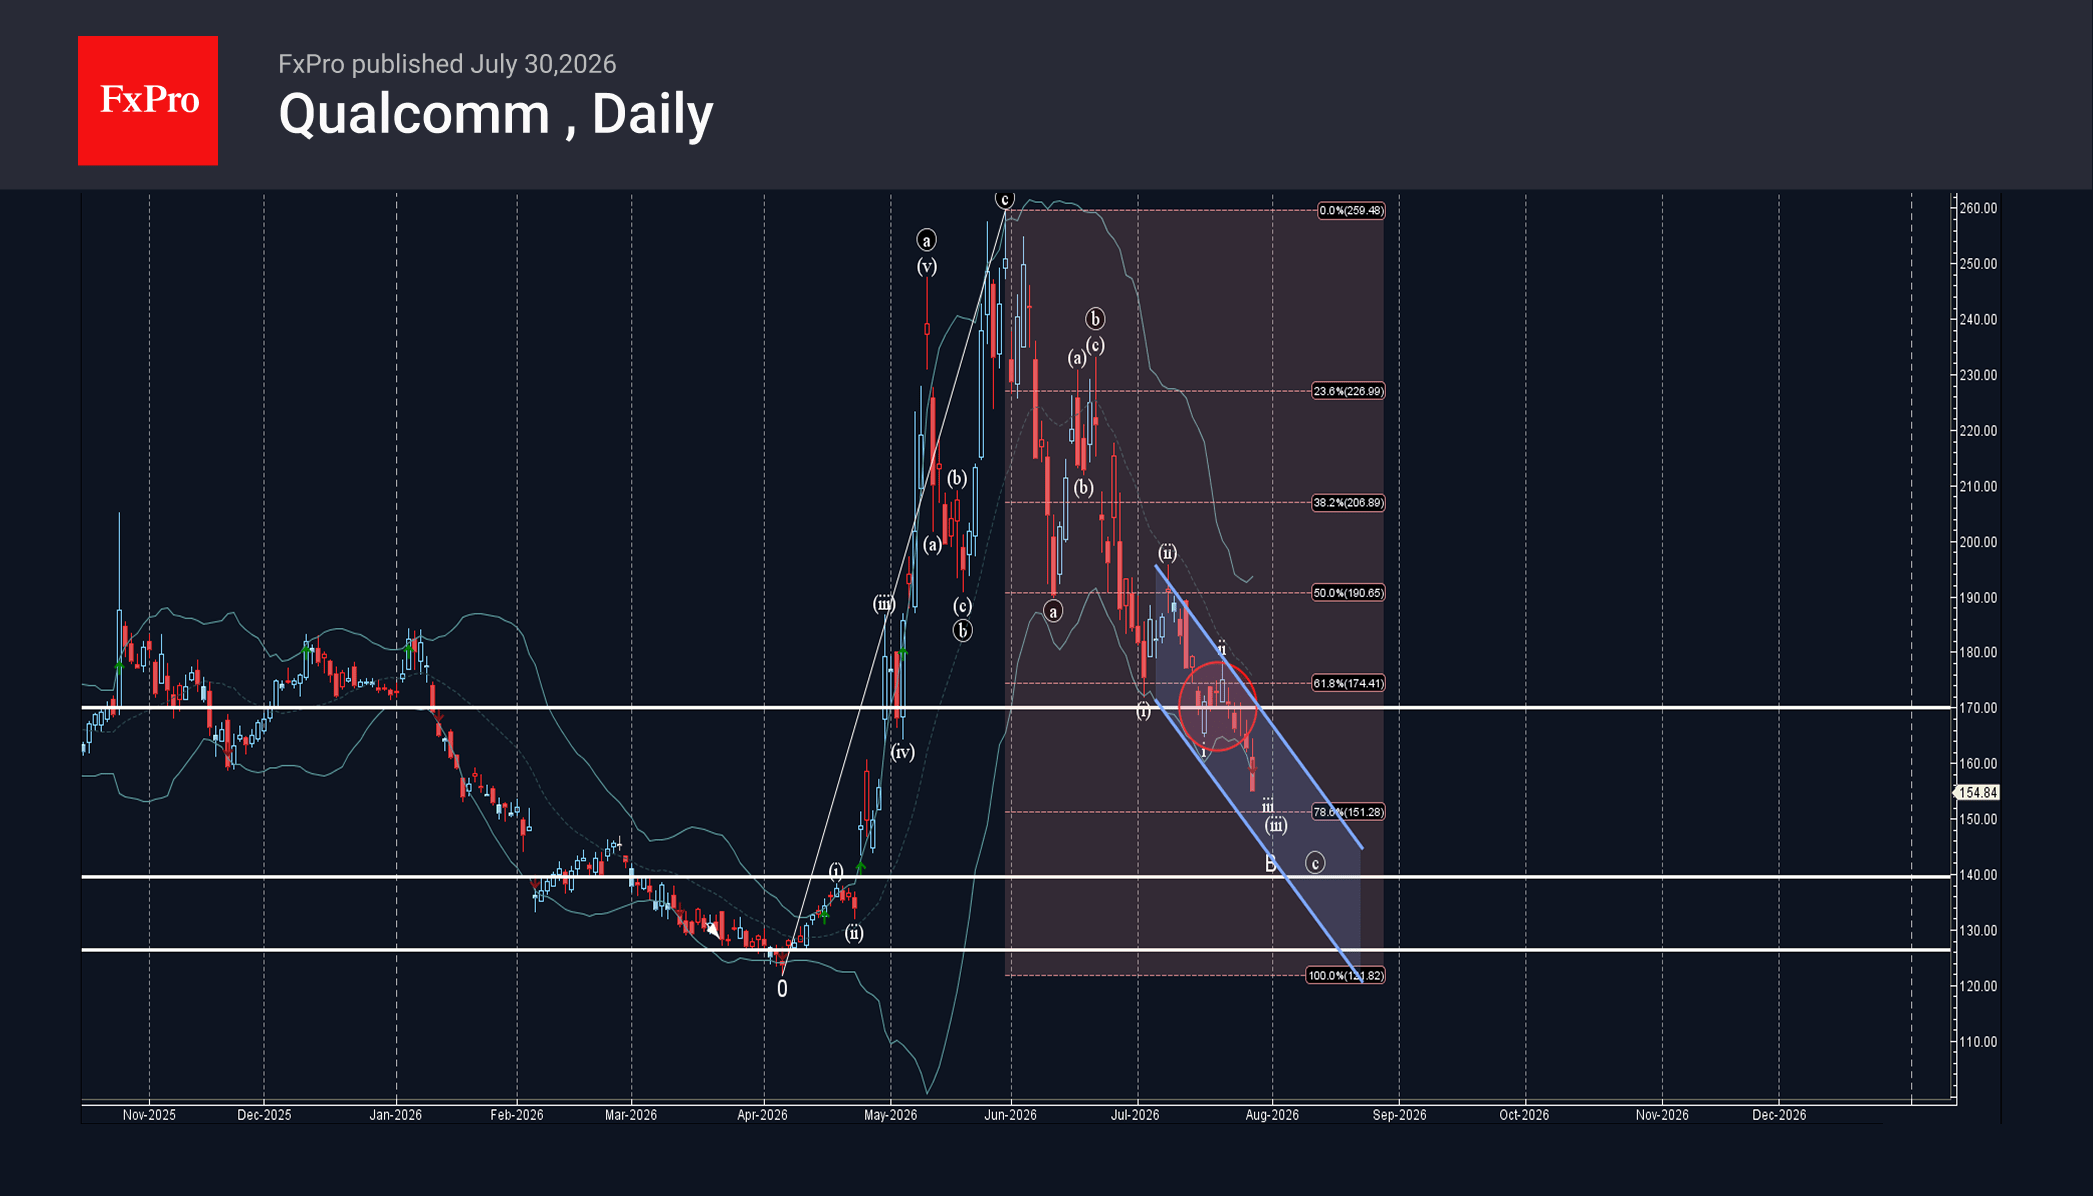The height and width of the screenshot is (1196, 2093).
Task: Select 200.00 on the price scale
Action: tap(1978, 542)
